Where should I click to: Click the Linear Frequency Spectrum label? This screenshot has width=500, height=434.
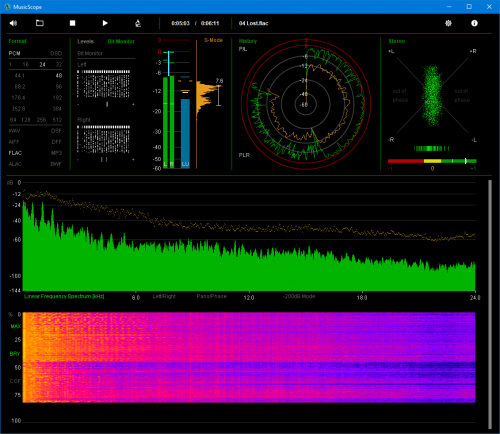64,296
